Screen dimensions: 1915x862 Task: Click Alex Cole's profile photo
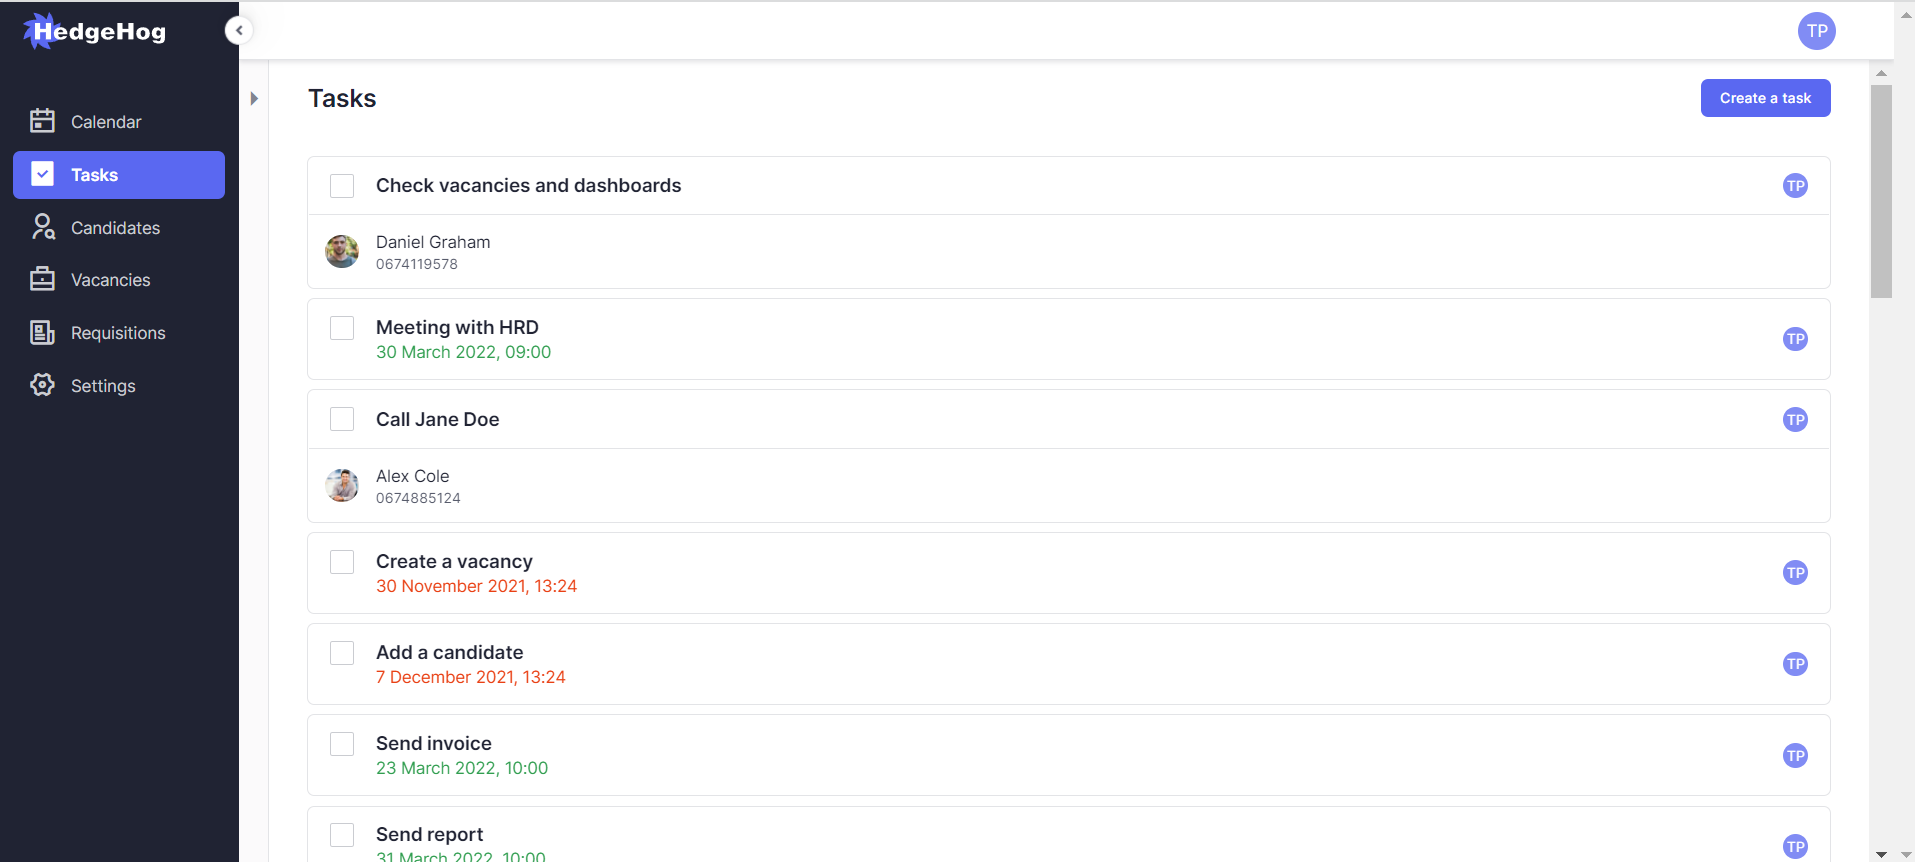[342, 485]
